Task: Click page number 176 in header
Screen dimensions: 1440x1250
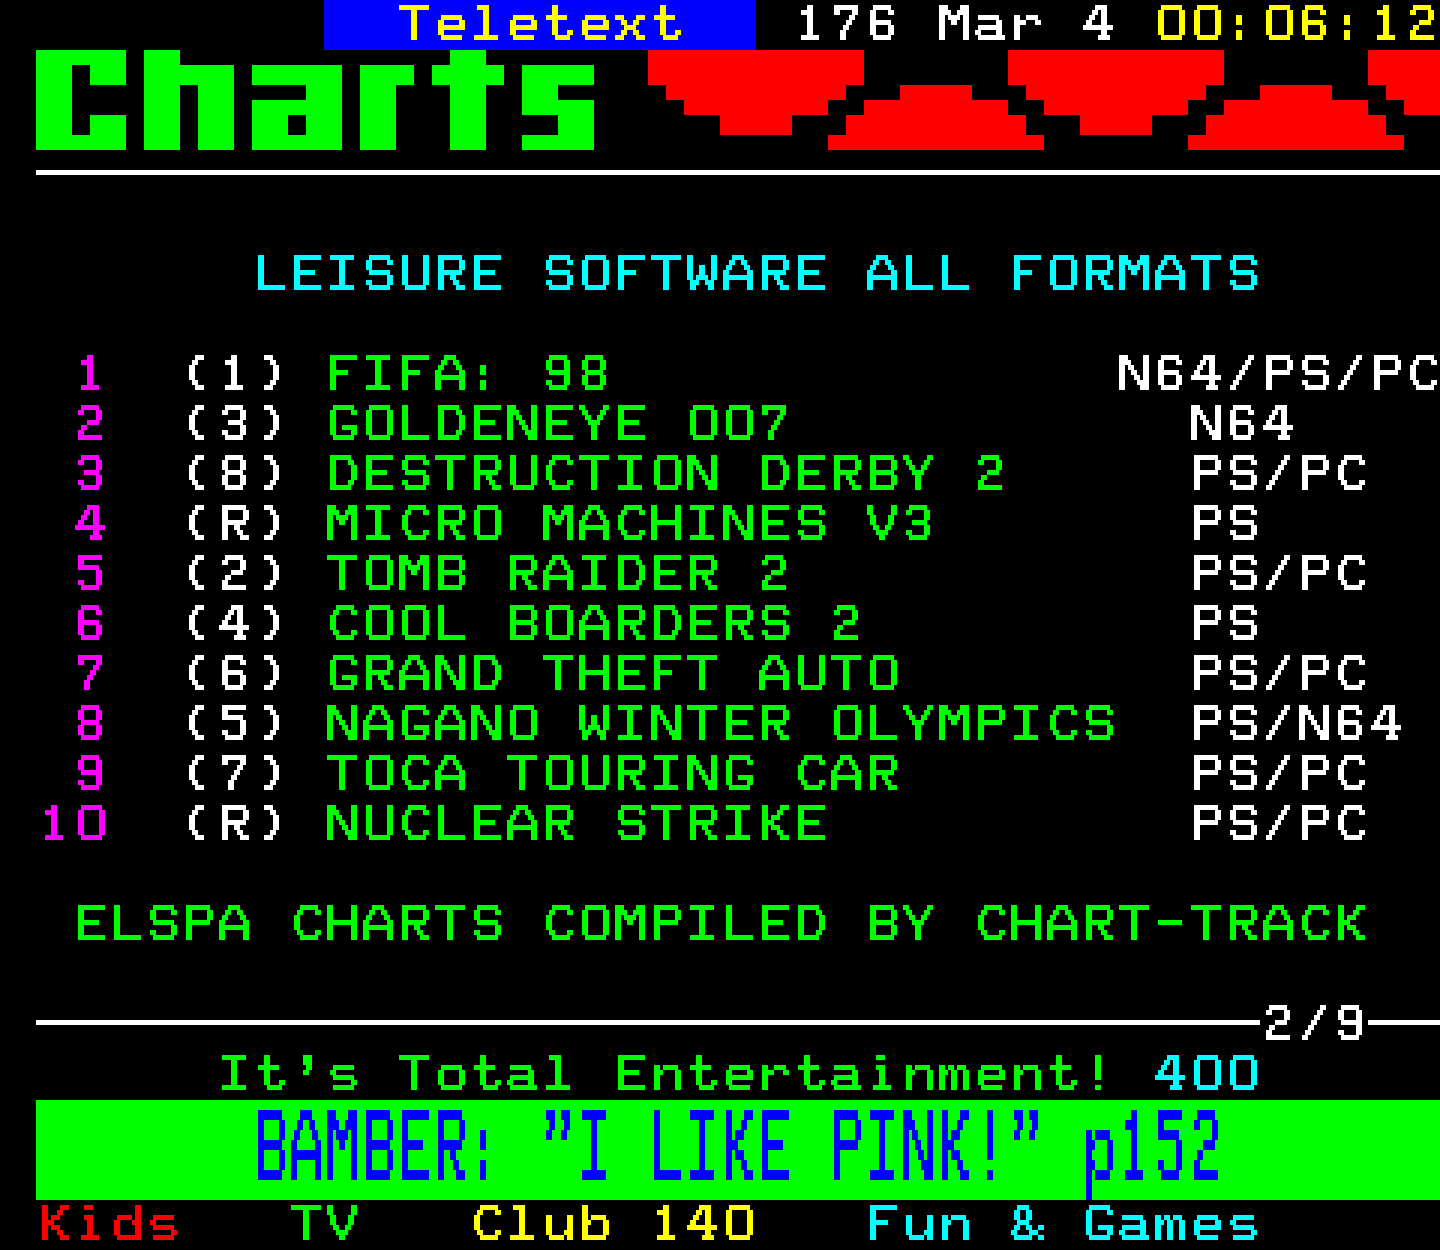Action: pyautogui.click(x=847, y=24)
